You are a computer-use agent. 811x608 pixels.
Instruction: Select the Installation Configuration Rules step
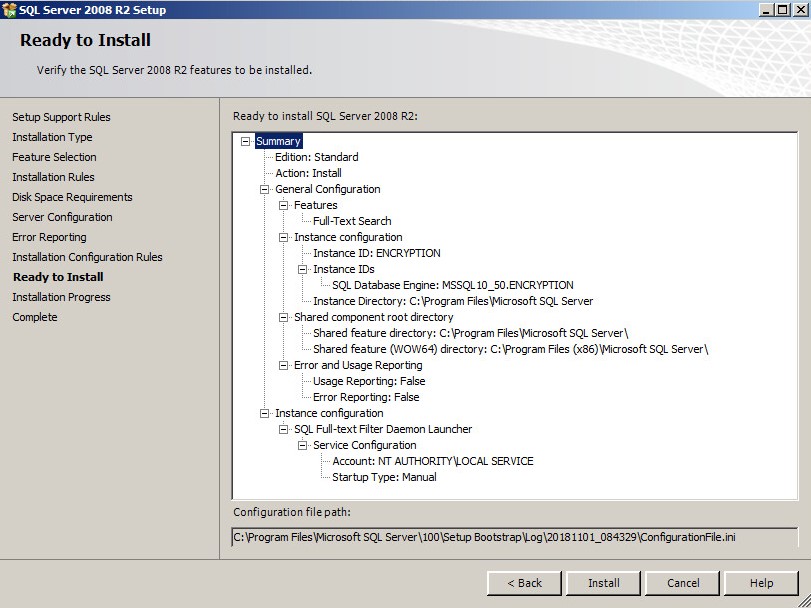tap(87, 257)
